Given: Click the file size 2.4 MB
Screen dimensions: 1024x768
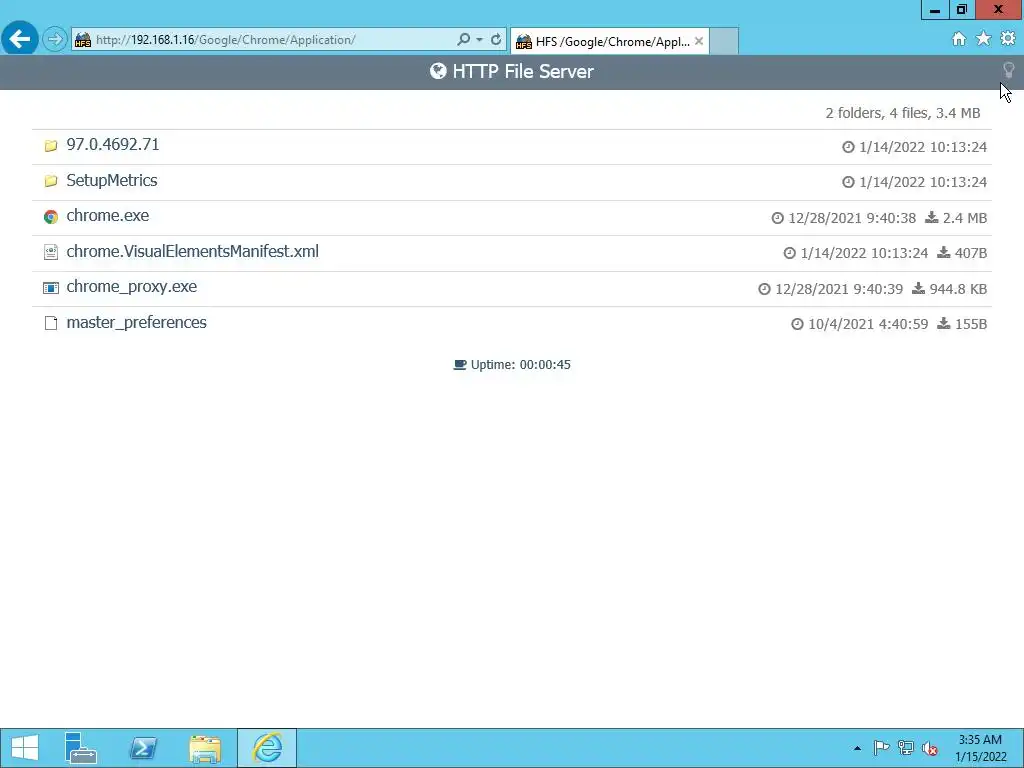Looking at the screenshot, I should click(965, 218).
